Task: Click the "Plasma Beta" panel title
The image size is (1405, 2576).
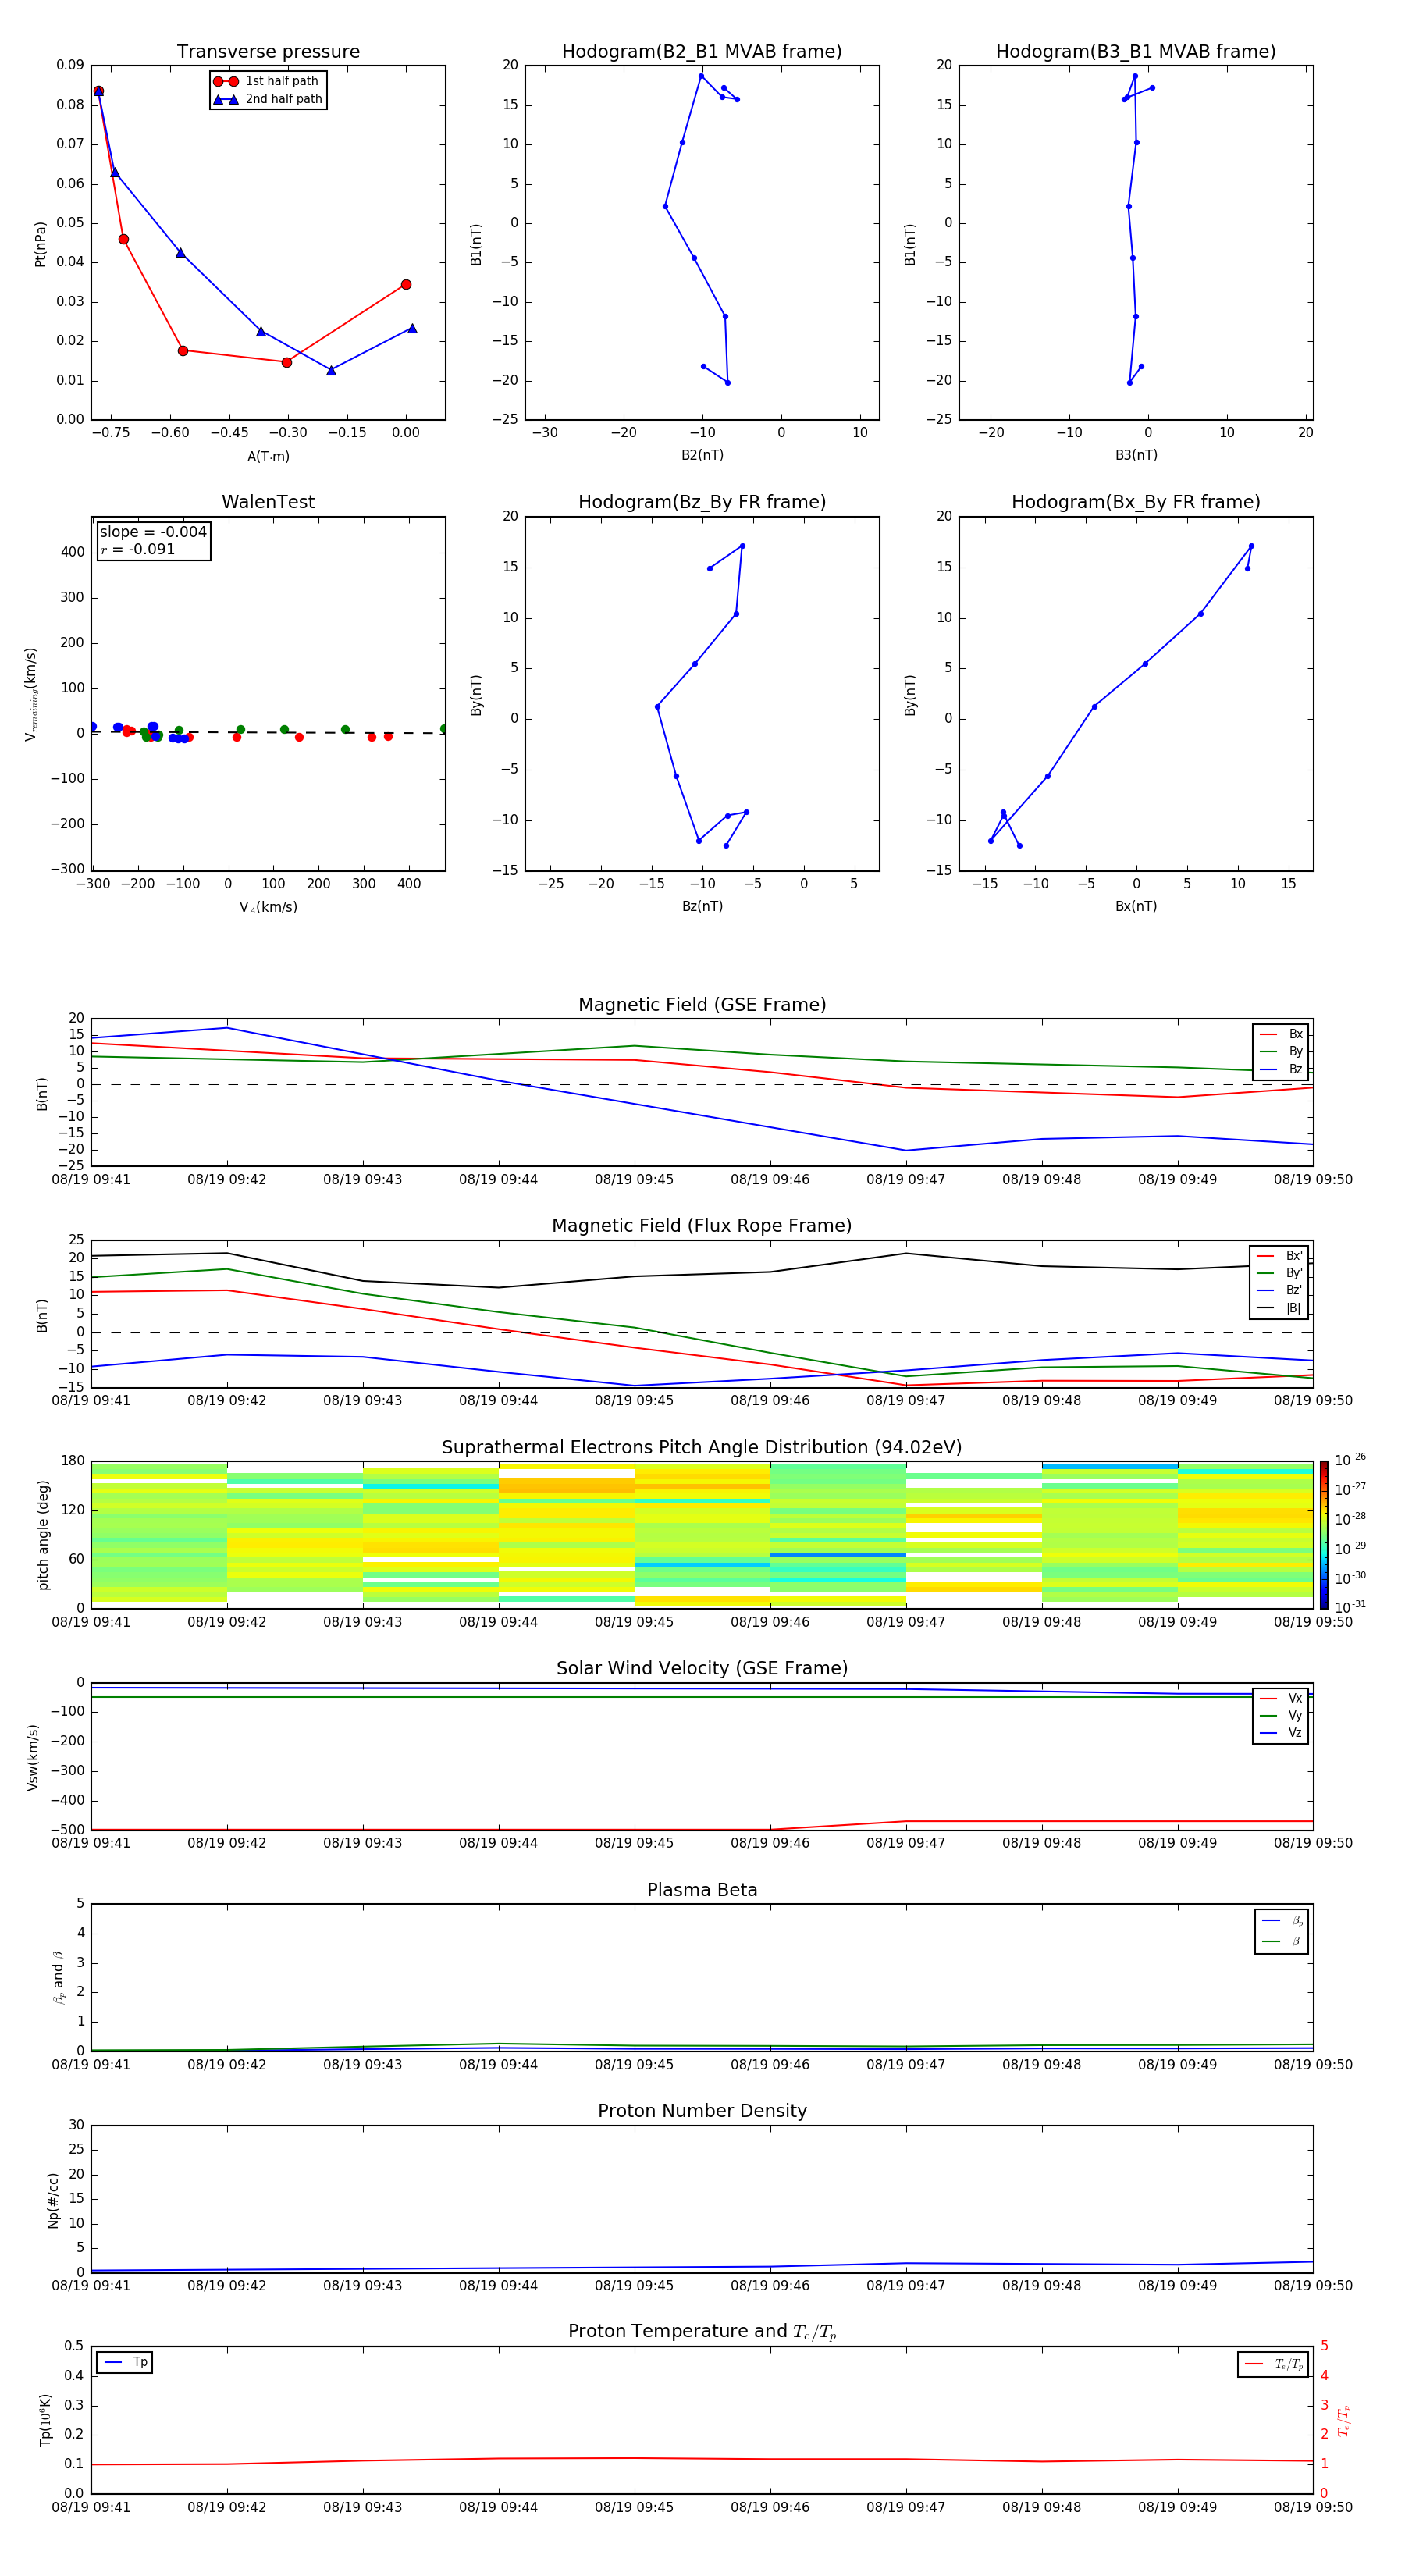Action: pos(702,1890)
